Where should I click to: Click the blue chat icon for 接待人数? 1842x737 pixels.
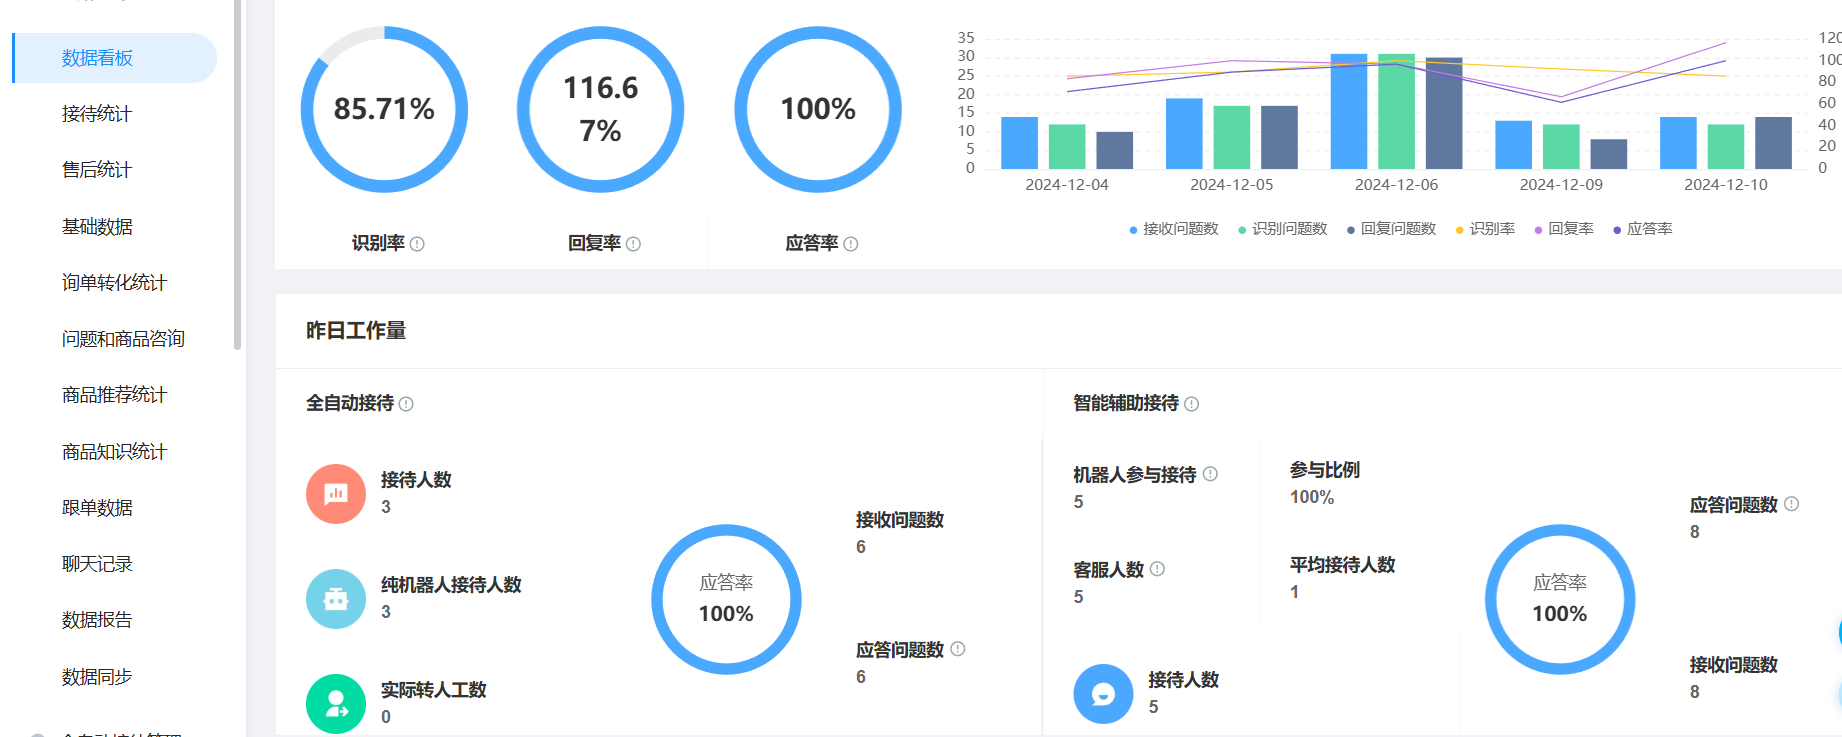1103,694
